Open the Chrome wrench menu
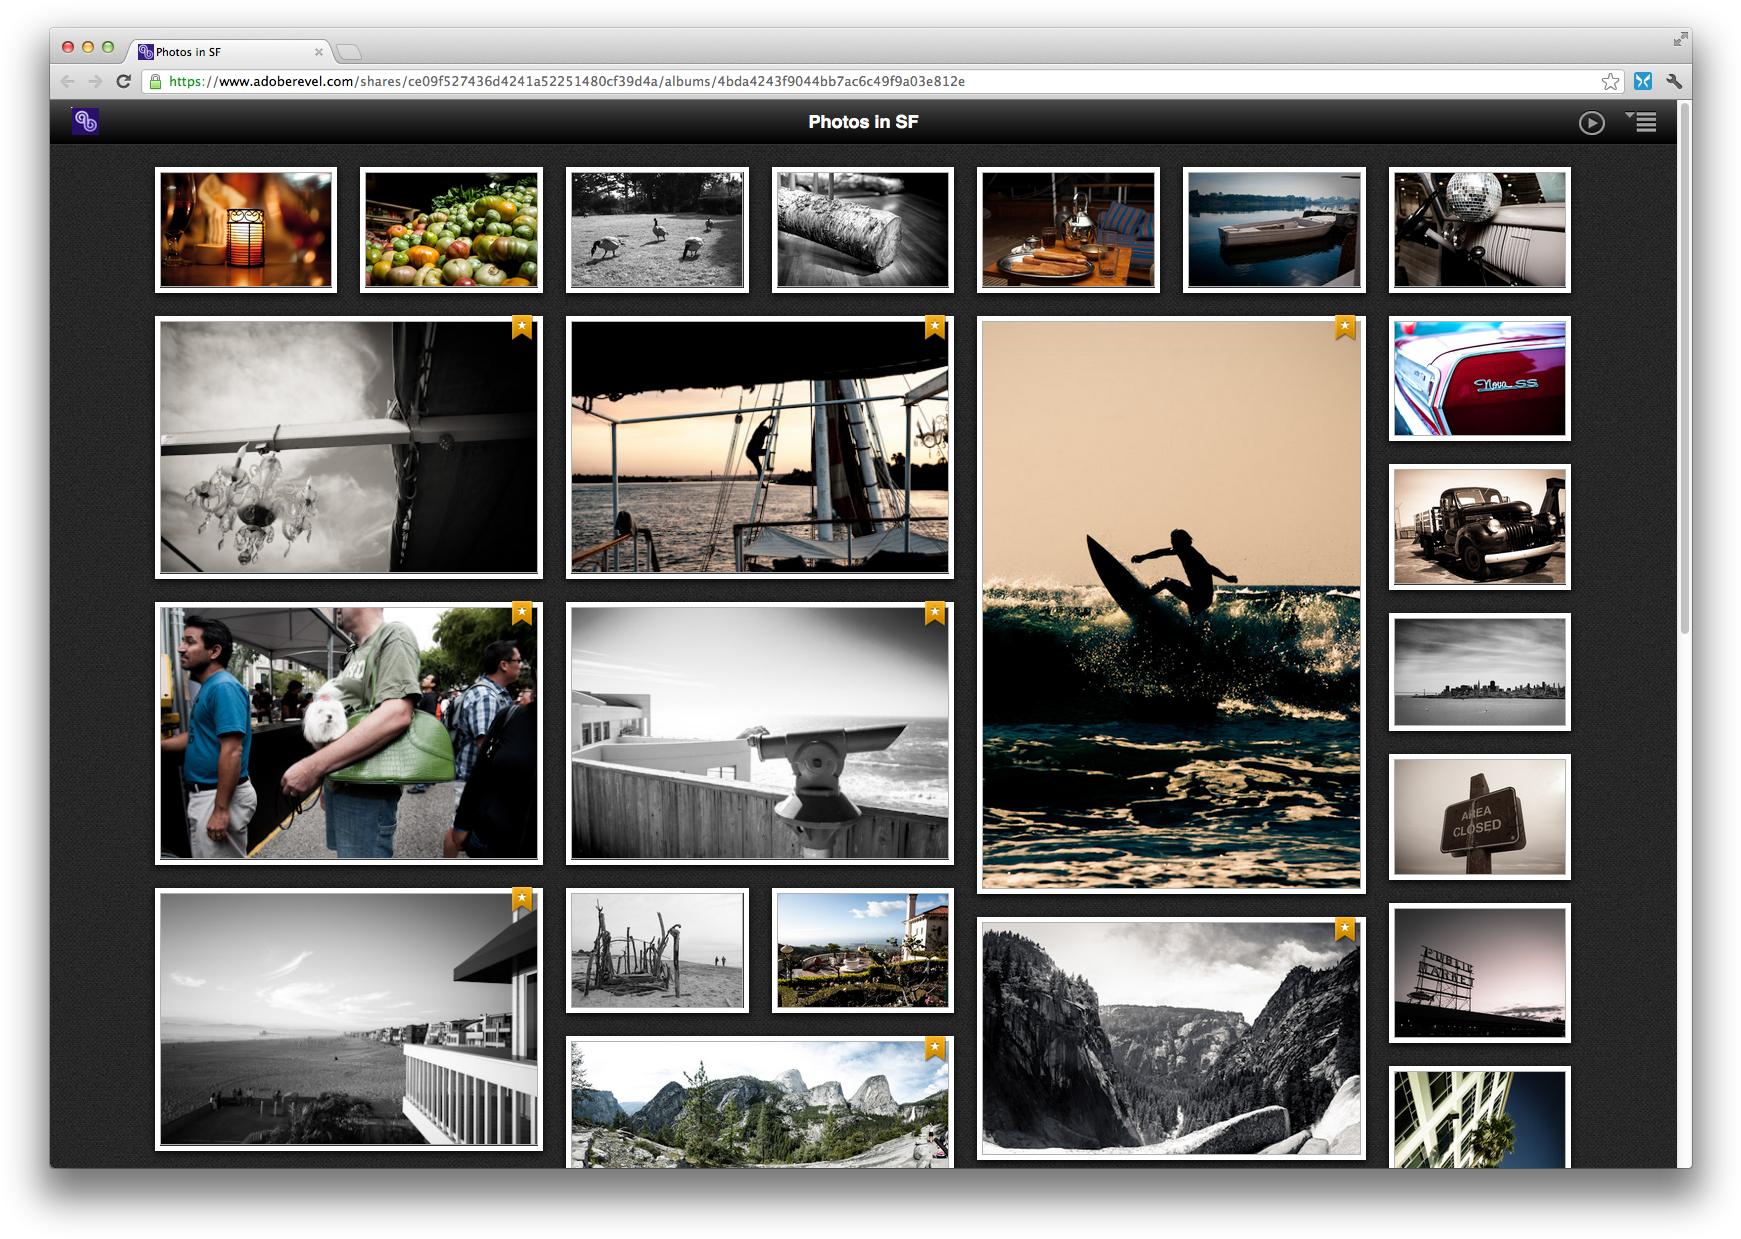The image size is (1741, 1239). 1674,81
